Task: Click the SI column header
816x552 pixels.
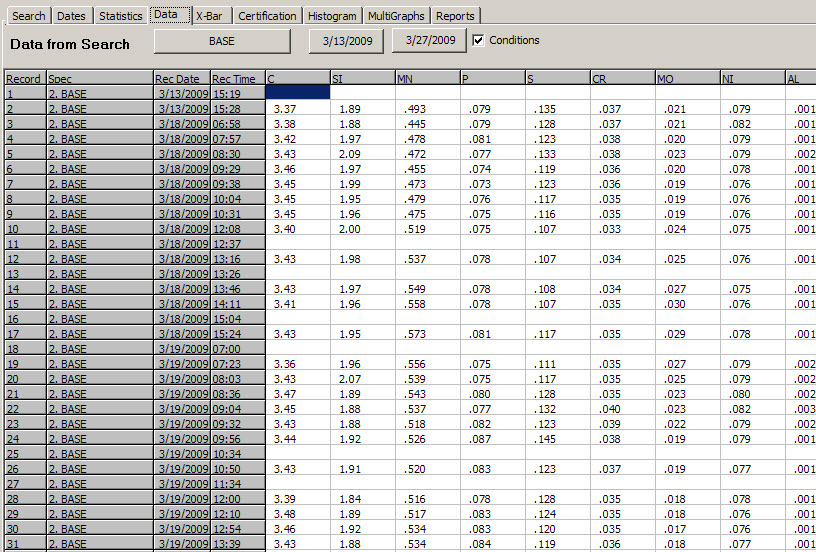Action: (x=363, y=79)
